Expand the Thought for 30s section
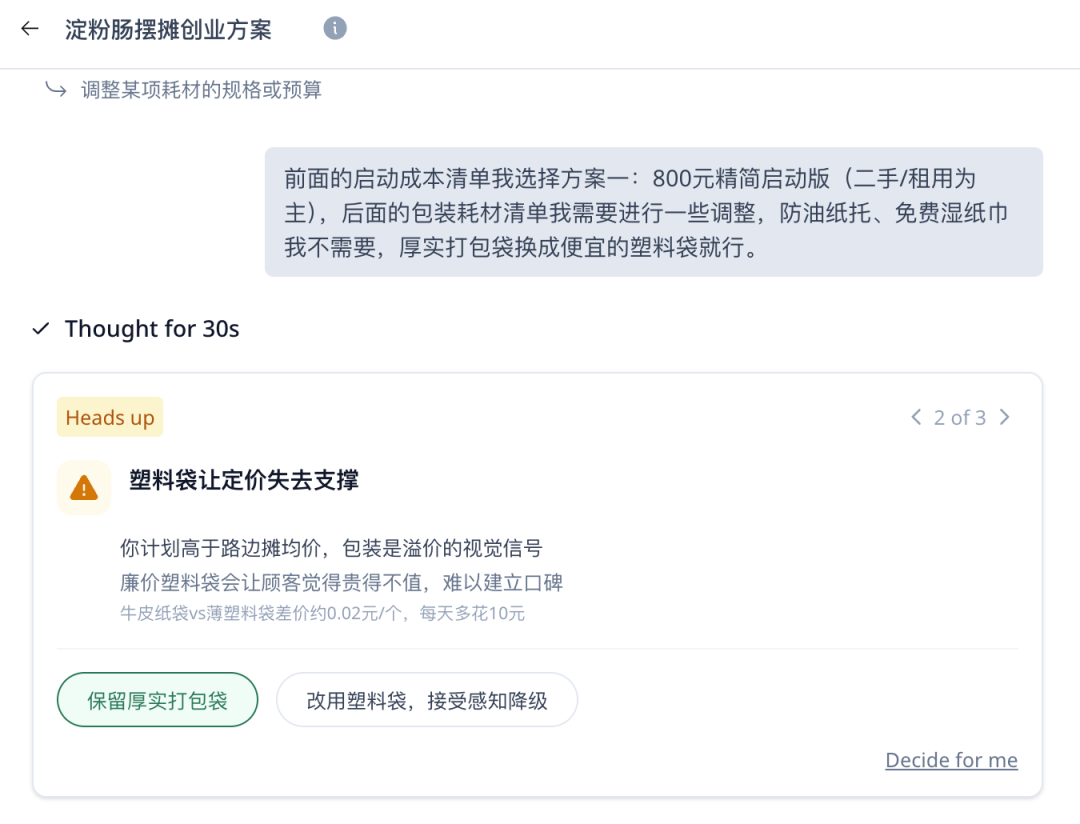Image resolution: width=1080 pixels, height=824 pixels. (152, 329)
